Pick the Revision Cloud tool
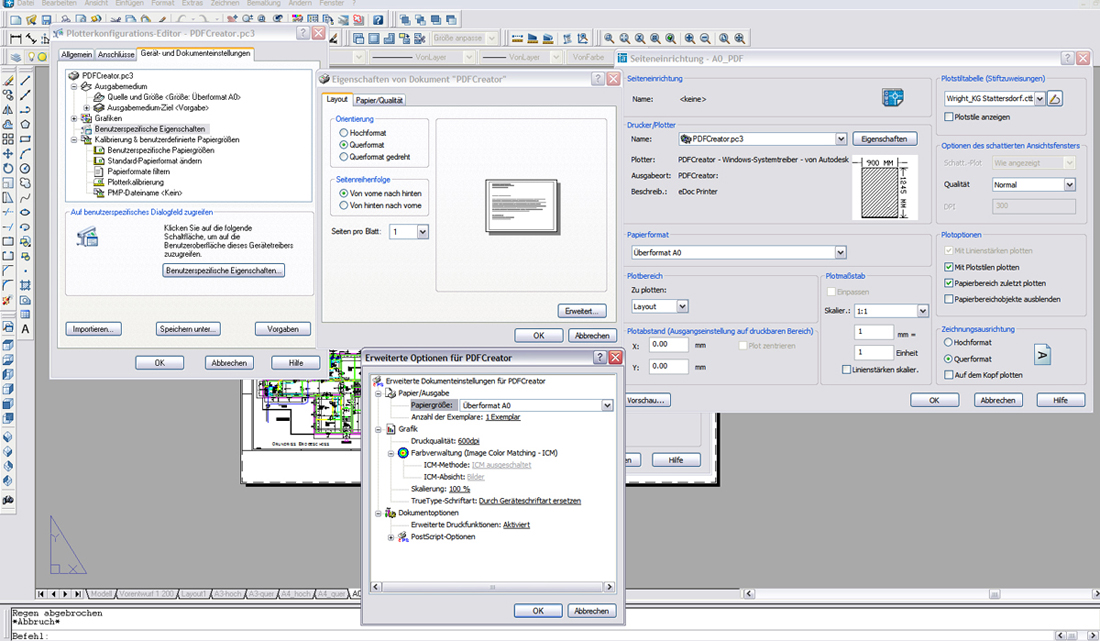The height and width of the screenshot is (641, 1100). click(x=25, y=183)
